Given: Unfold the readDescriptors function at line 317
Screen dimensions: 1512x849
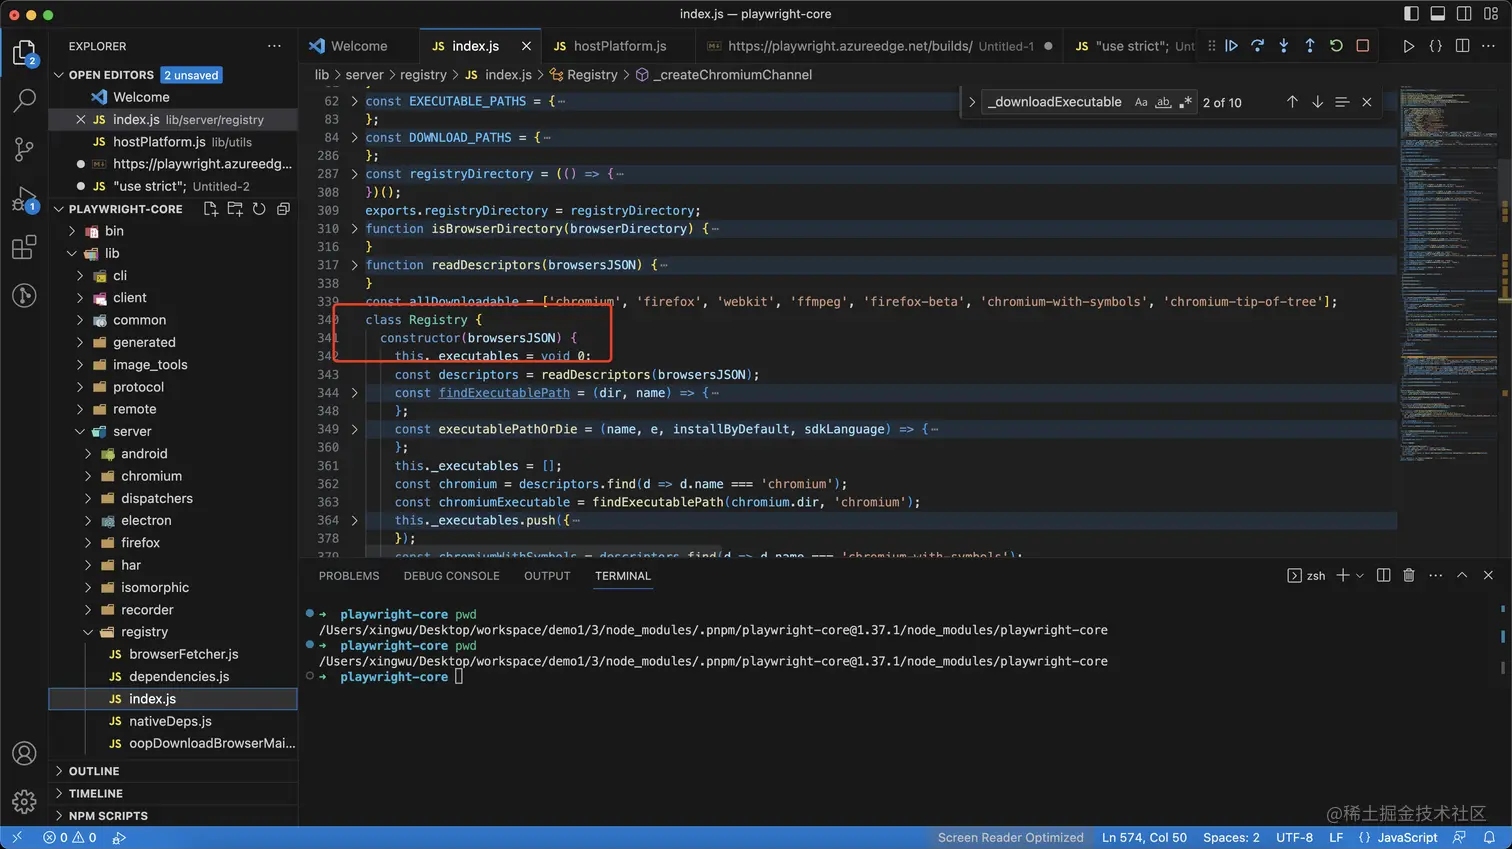Looking at the screenshot, I should 354,265.
